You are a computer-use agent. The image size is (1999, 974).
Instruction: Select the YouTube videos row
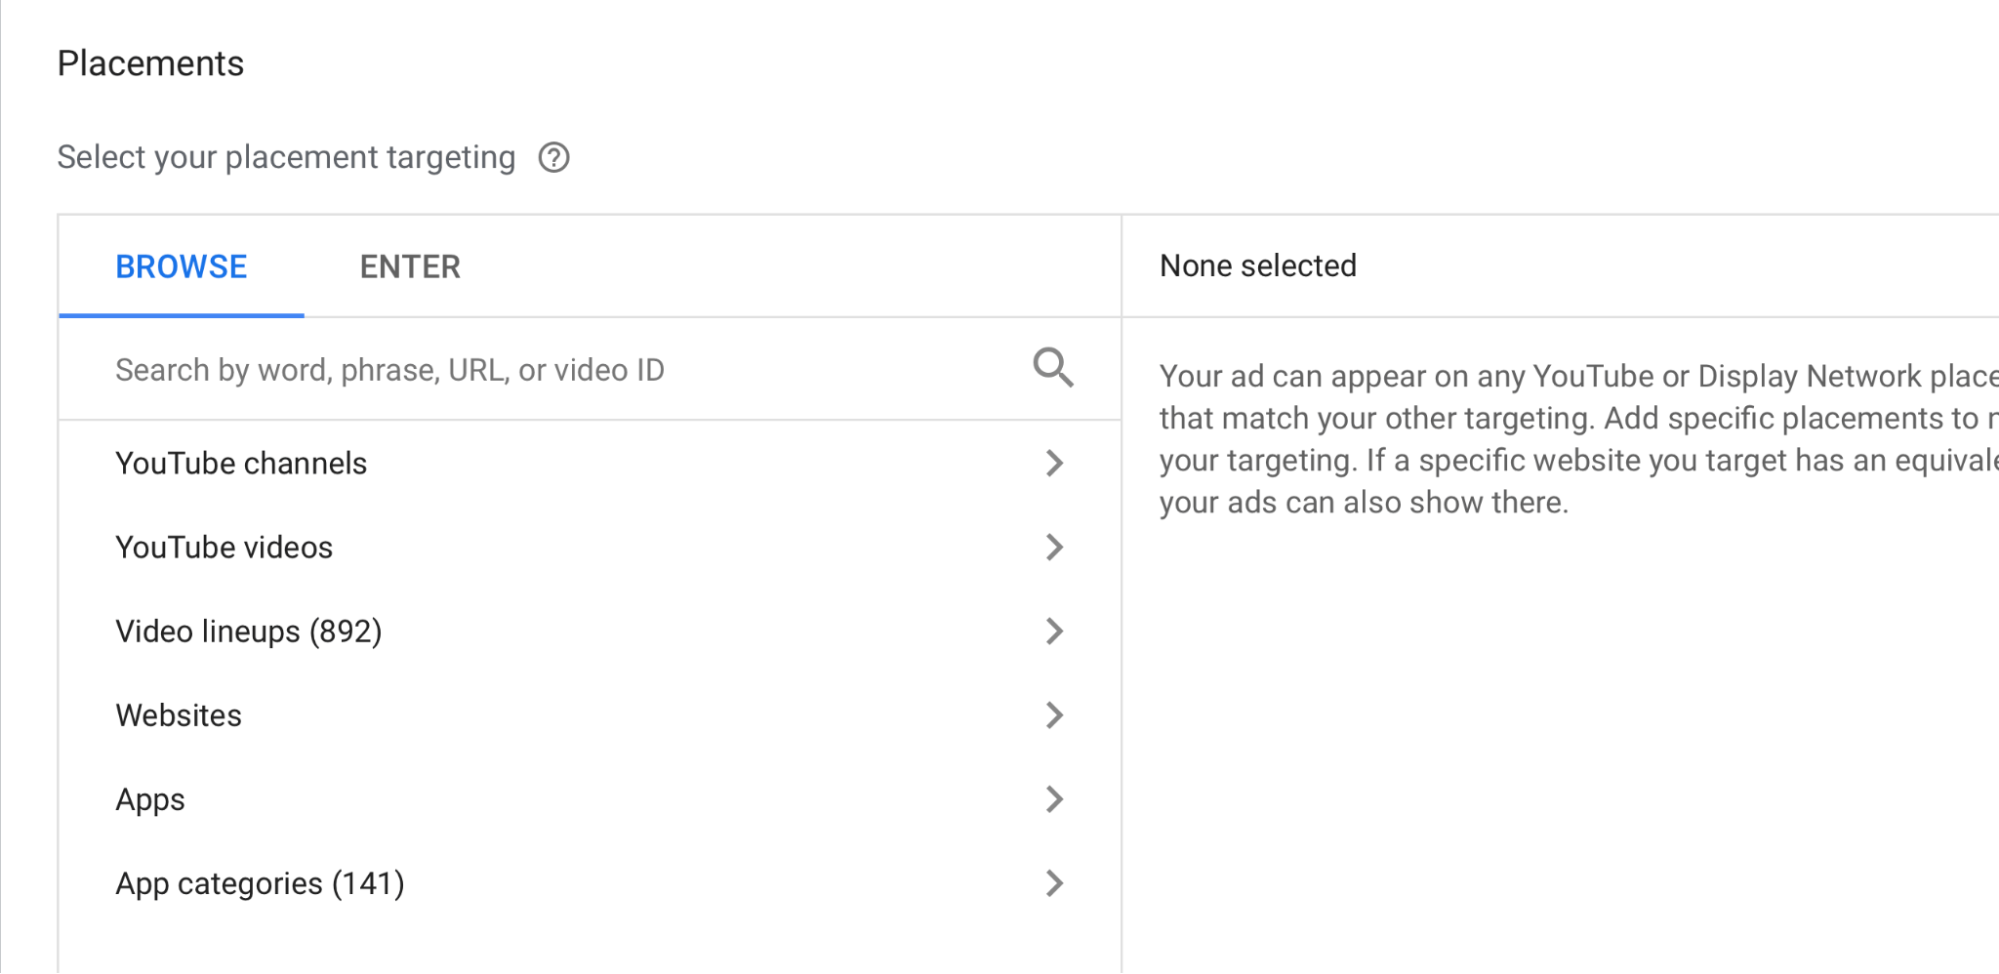tap(224, 547)
